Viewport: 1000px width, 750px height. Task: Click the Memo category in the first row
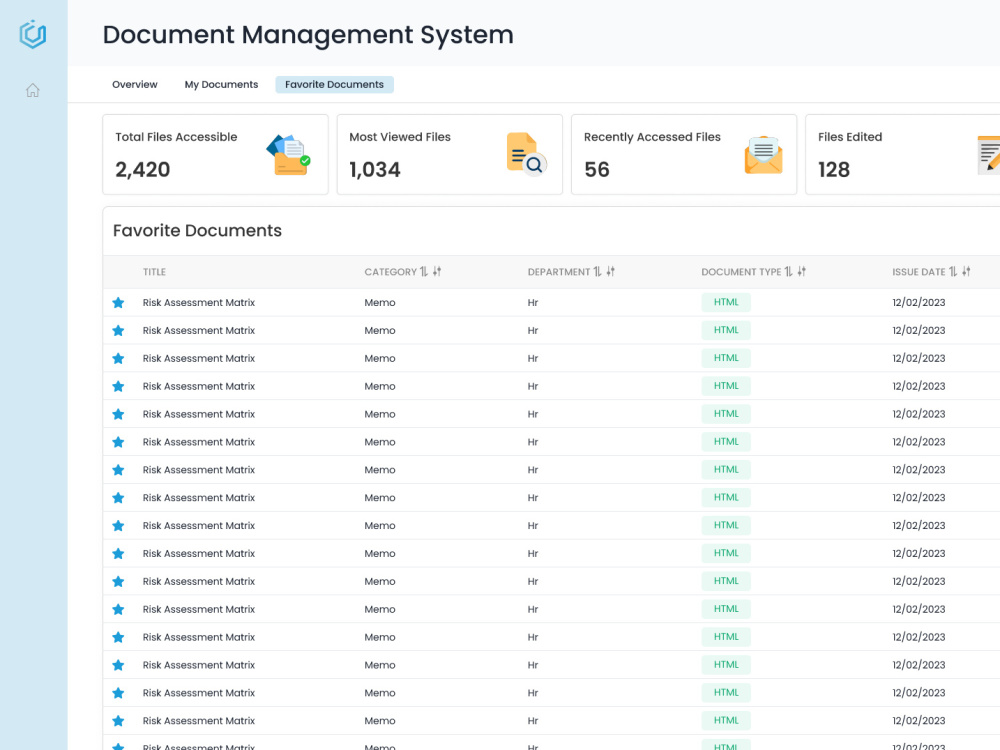coord(380,303)
